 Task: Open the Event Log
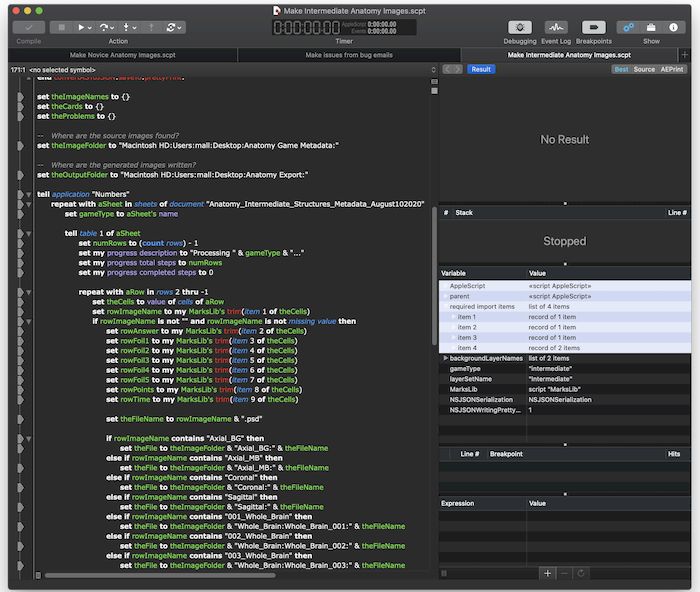[x=556, y=27]
